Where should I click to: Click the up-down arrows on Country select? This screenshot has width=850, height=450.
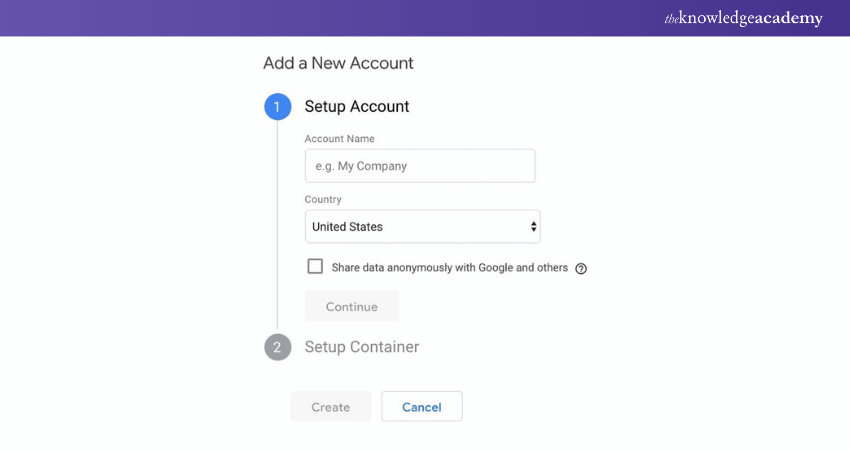pos(533,227)
